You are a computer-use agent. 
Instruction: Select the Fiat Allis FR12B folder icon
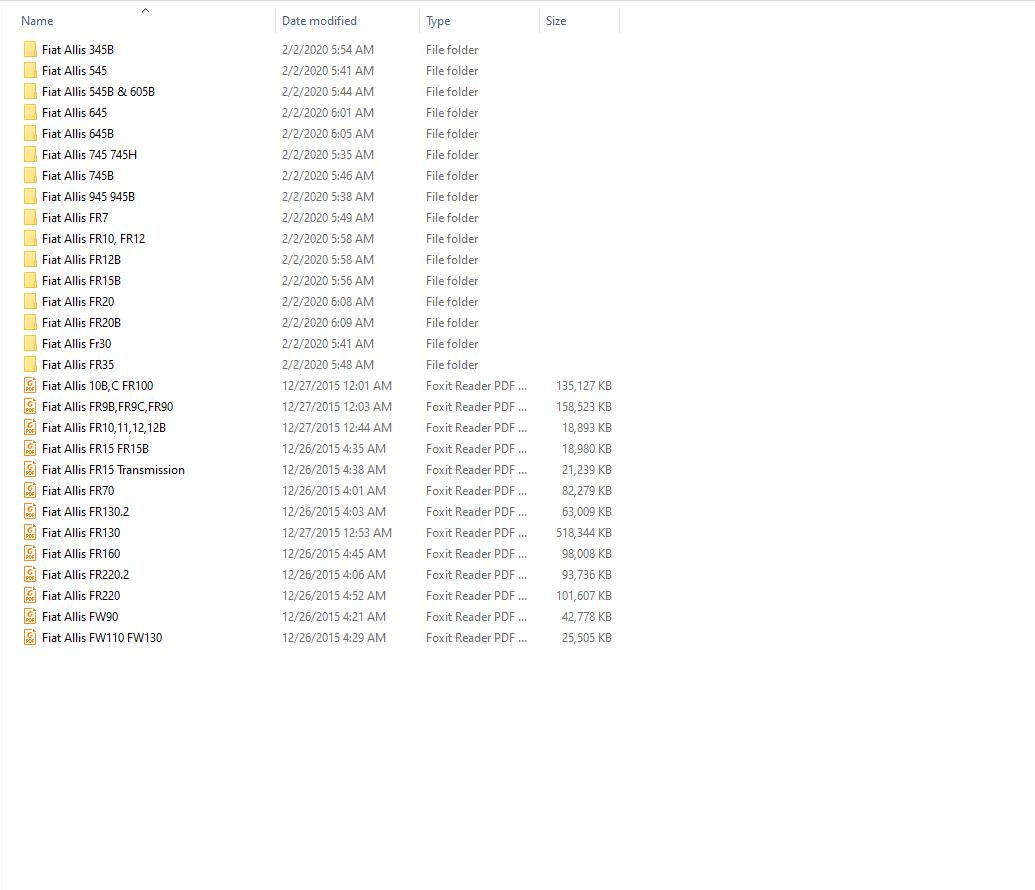pyautogui.click(x=30, y=259)
